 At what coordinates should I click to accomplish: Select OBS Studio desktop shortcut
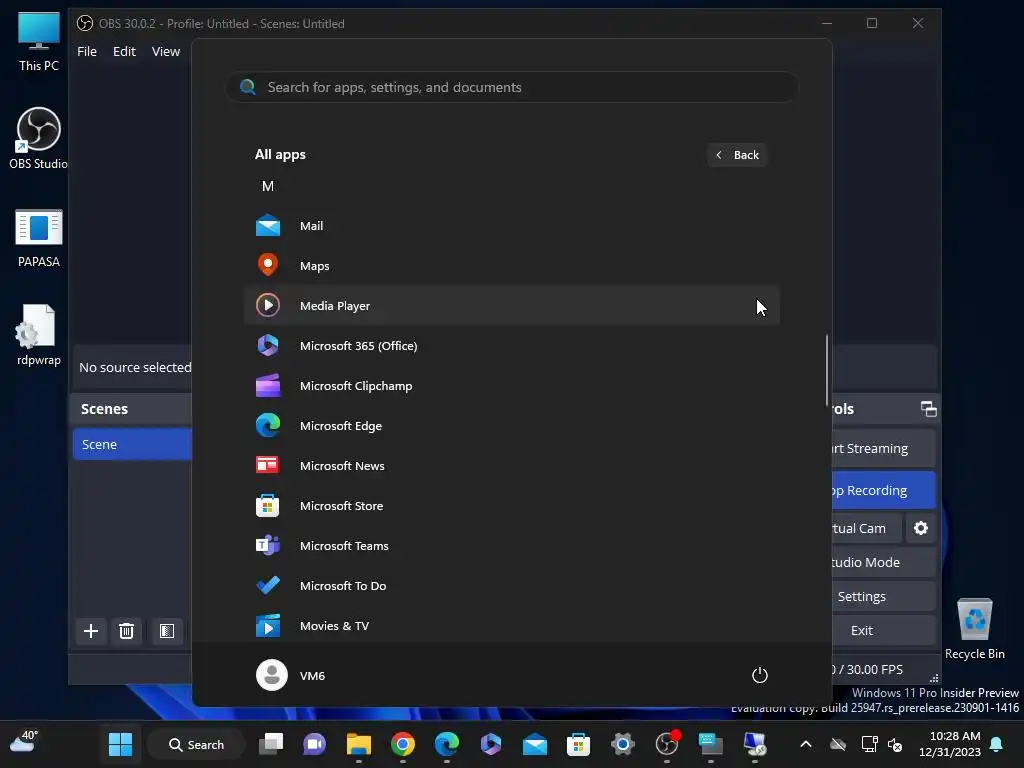click(x=39, y=138)
